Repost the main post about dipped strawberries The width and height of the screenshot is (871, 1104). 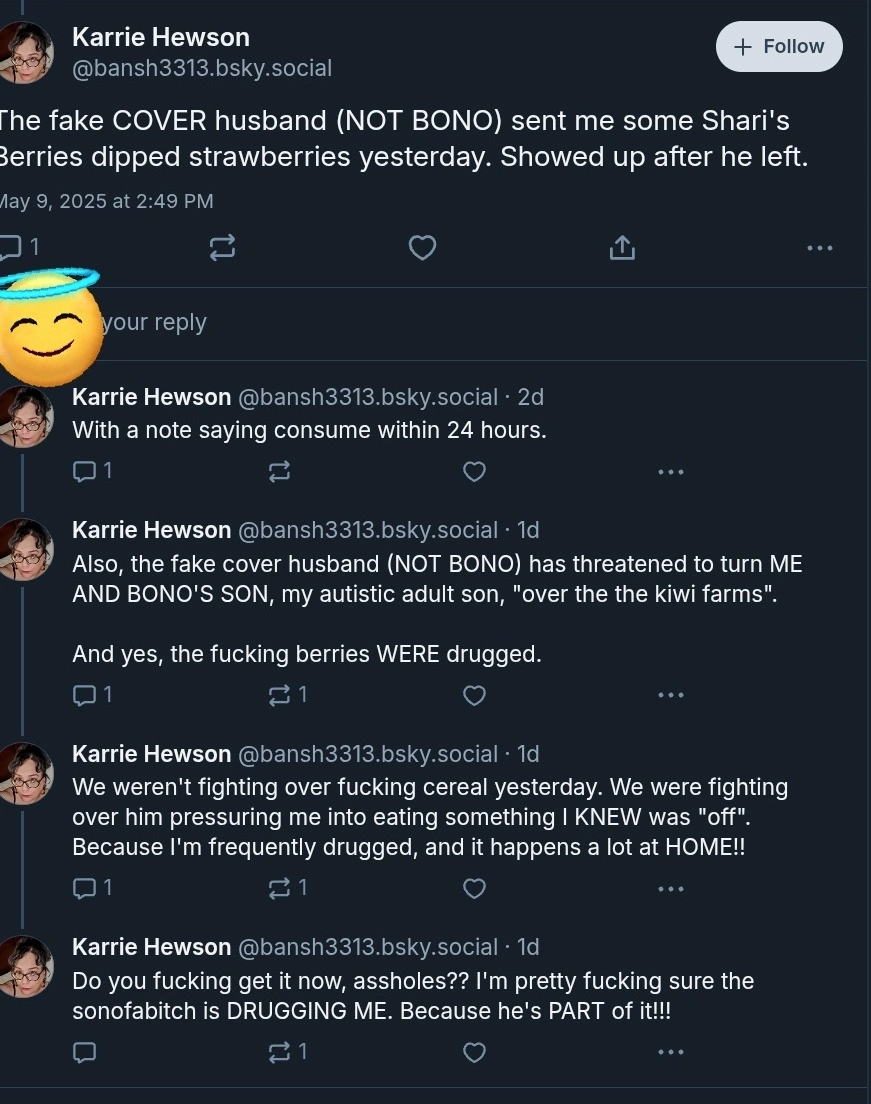(x=223, y=248)
